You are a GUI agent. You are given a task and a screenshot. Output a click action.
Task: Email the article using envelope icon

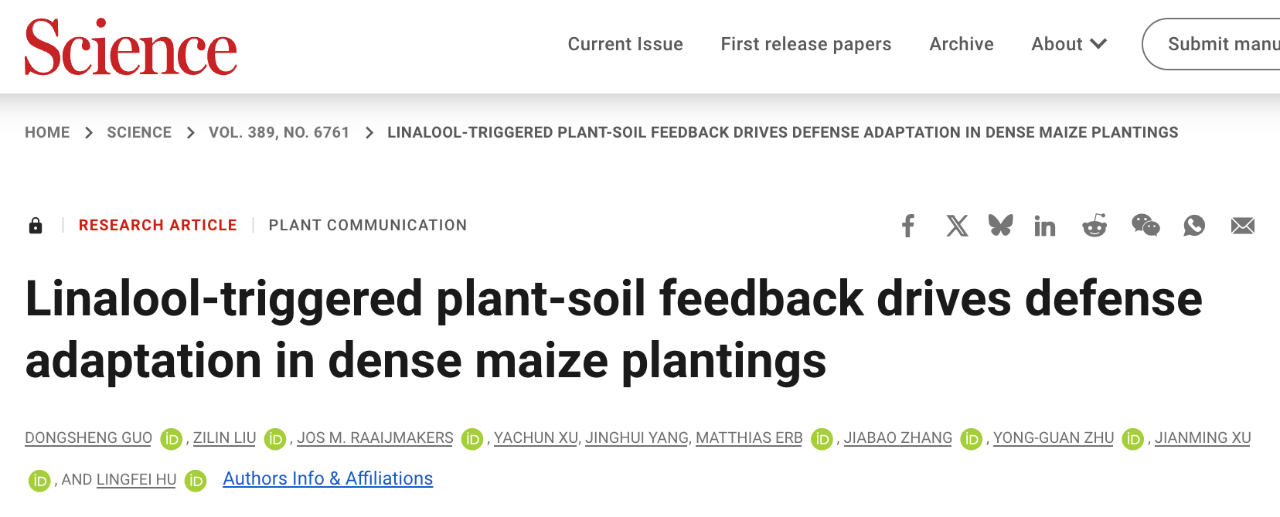click(x=1243, y=226)
